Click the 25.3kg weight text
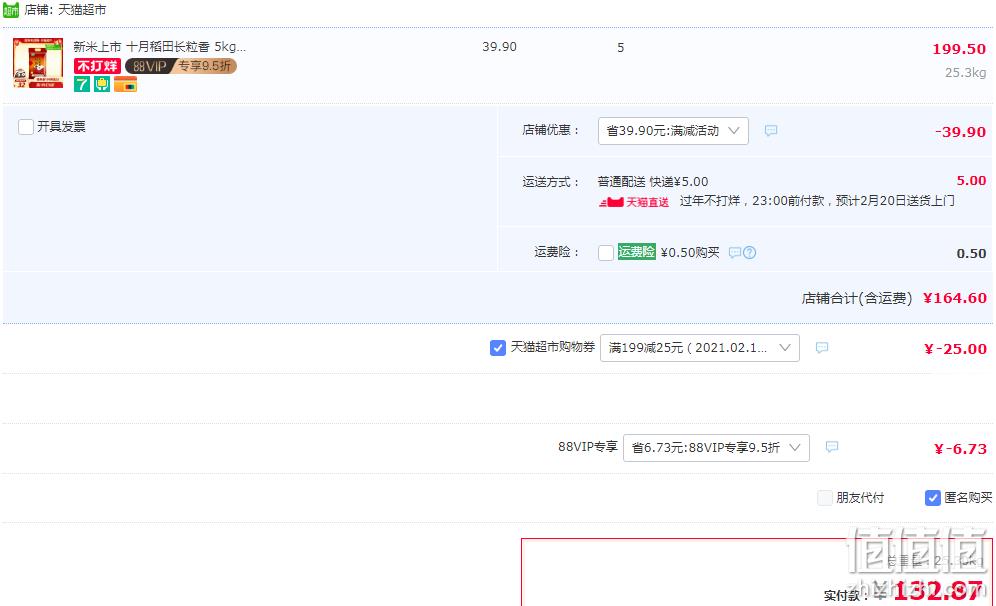The width and height of the screenshot is (996, 606). coord(966,72)
